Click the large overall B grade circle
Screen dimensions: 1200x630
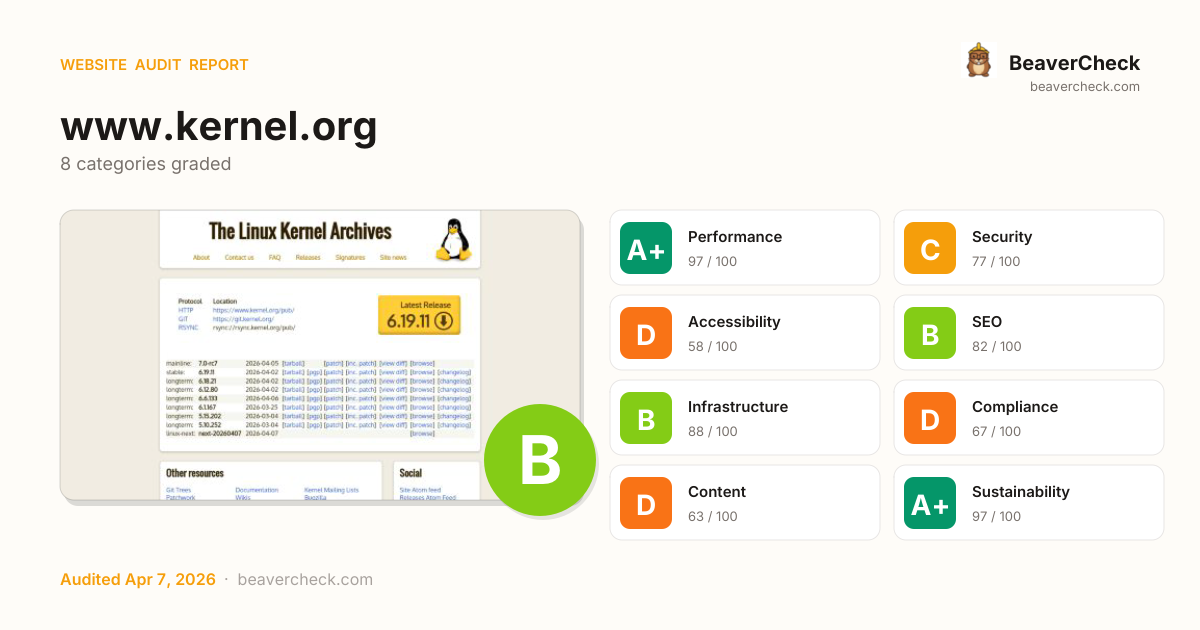coord(540,460)
